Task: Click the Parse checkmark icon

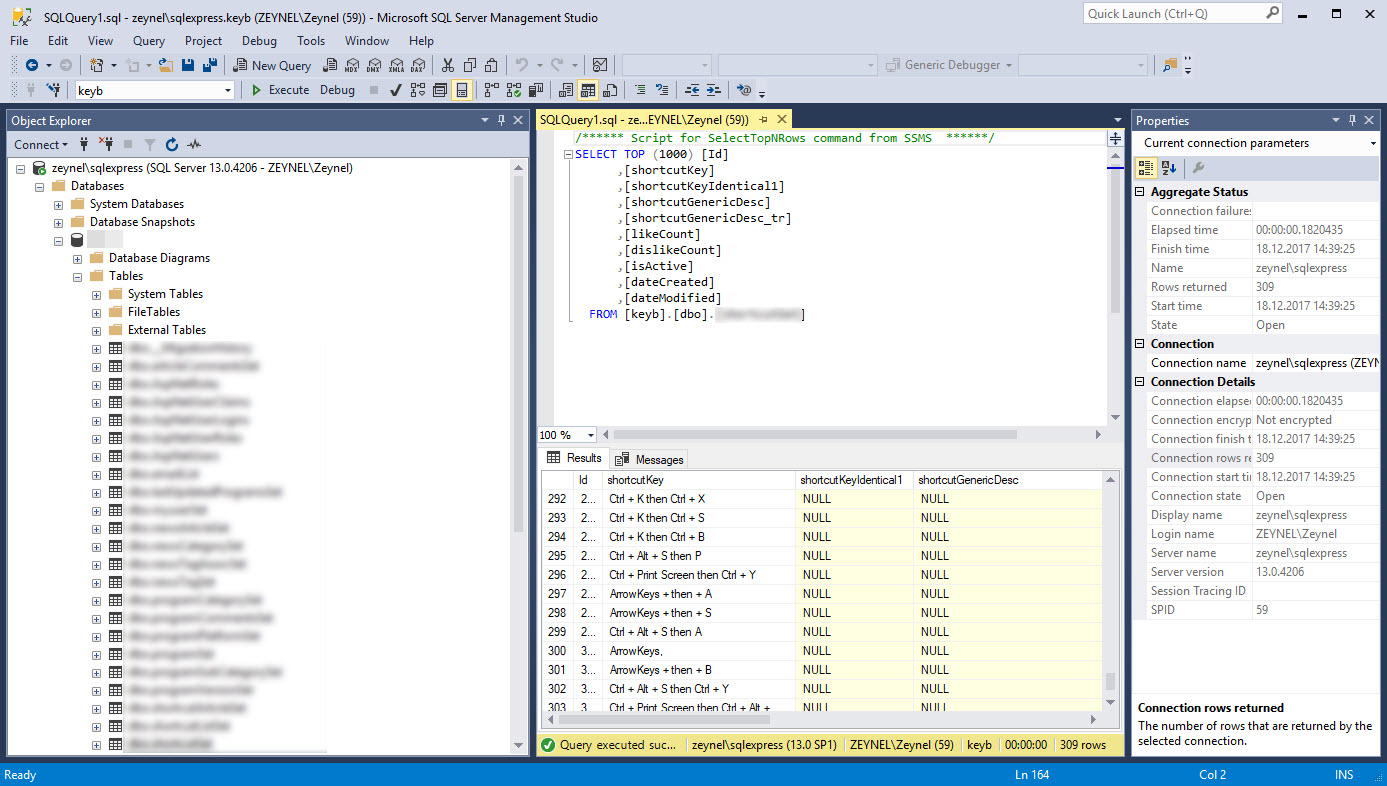Action: tap(395, 90)
